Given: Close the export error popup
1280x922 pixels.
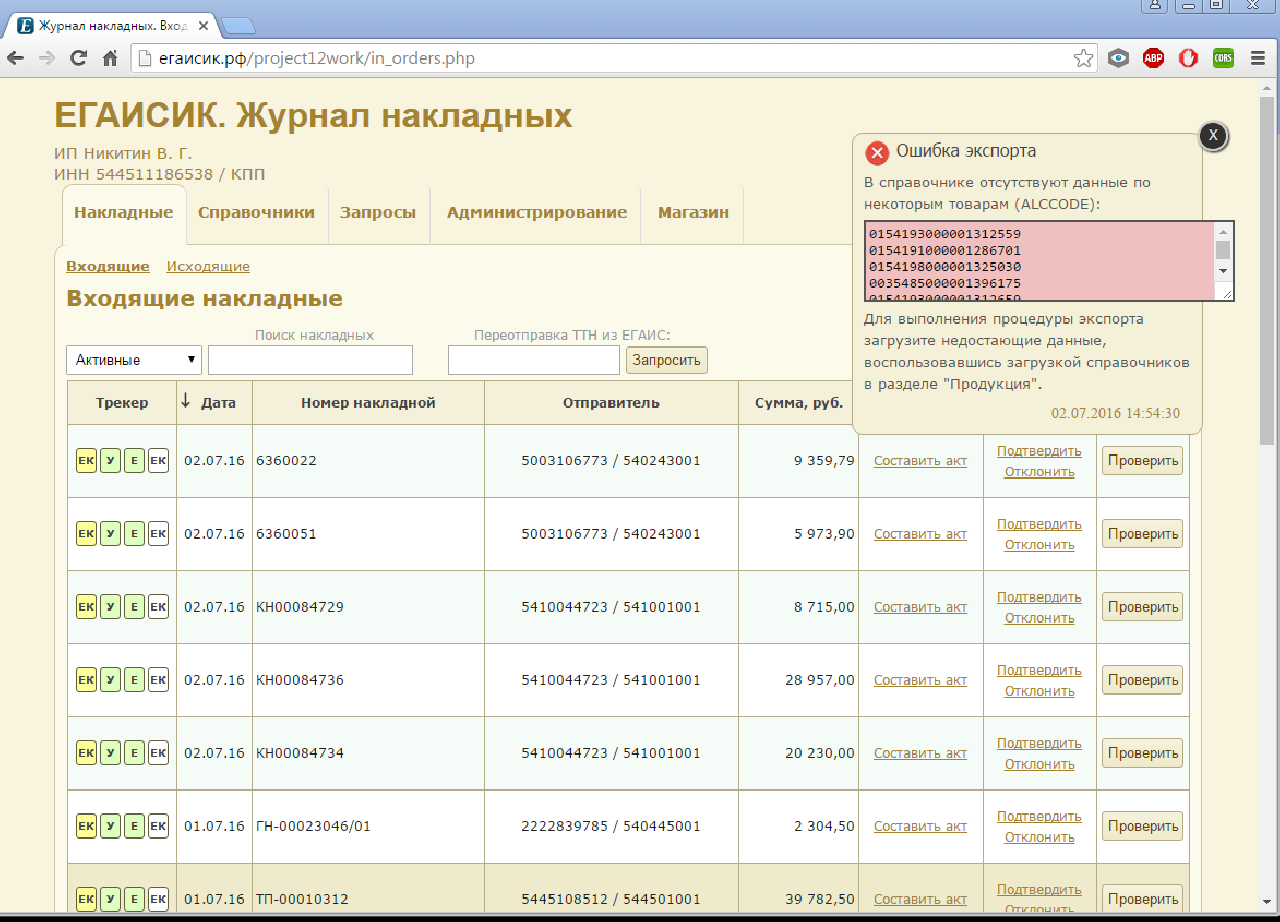Looking at the screenshot, I should 1212,136.
